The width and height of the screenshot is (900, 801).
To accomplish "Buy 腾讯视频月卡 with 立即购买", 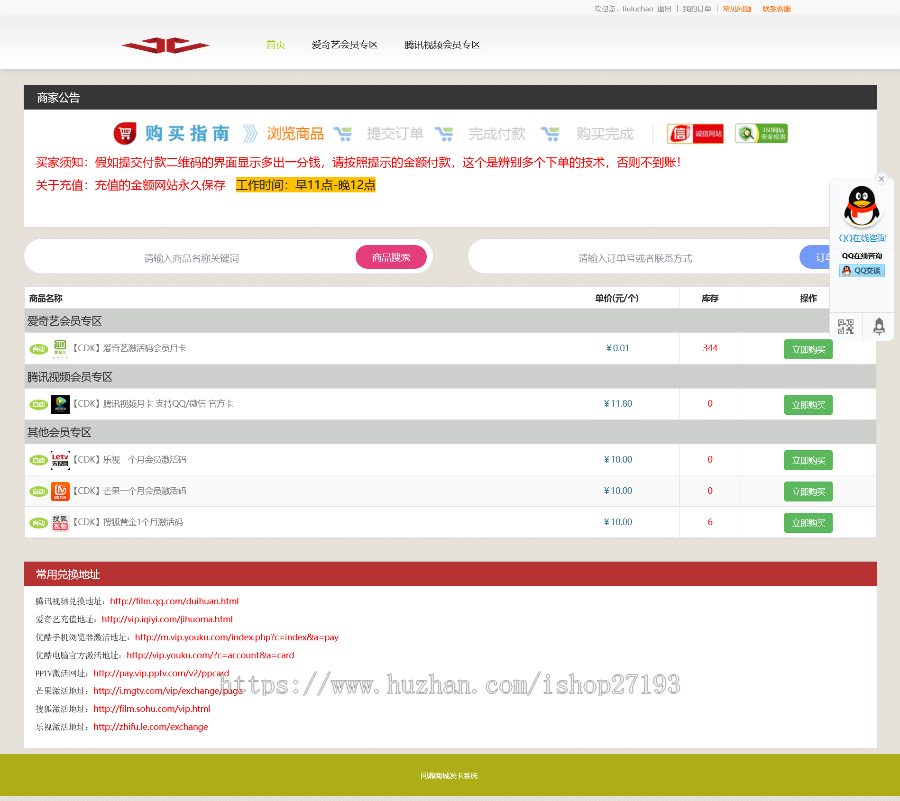I will (x=808, y=405).
